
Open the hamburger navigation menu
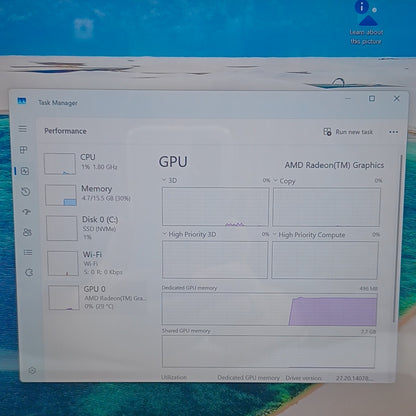pos(23,129)
